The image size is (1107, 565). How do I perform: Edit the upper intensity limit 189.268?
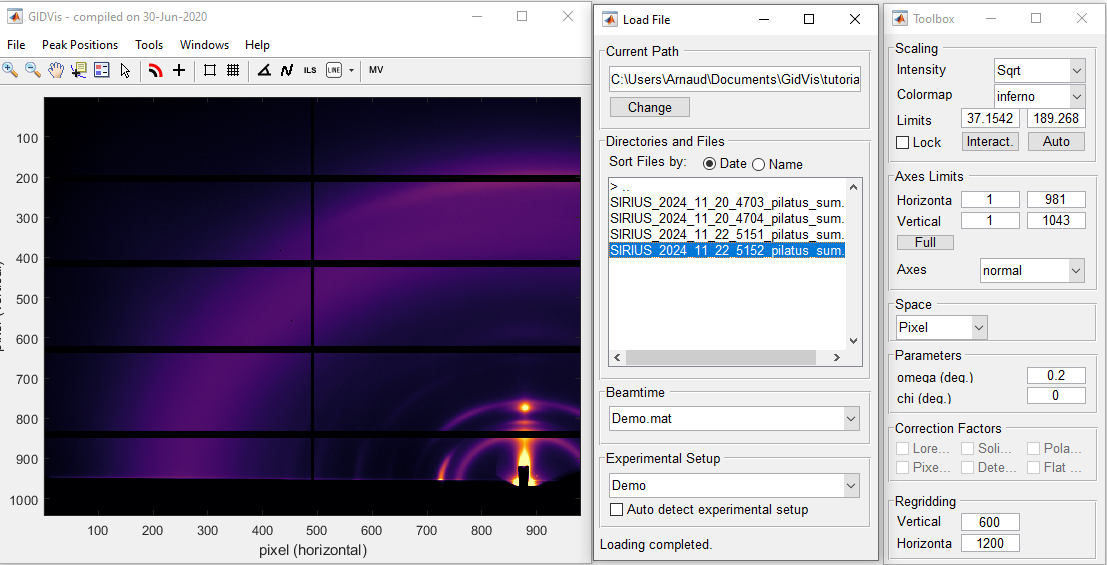coord(1056,119)
